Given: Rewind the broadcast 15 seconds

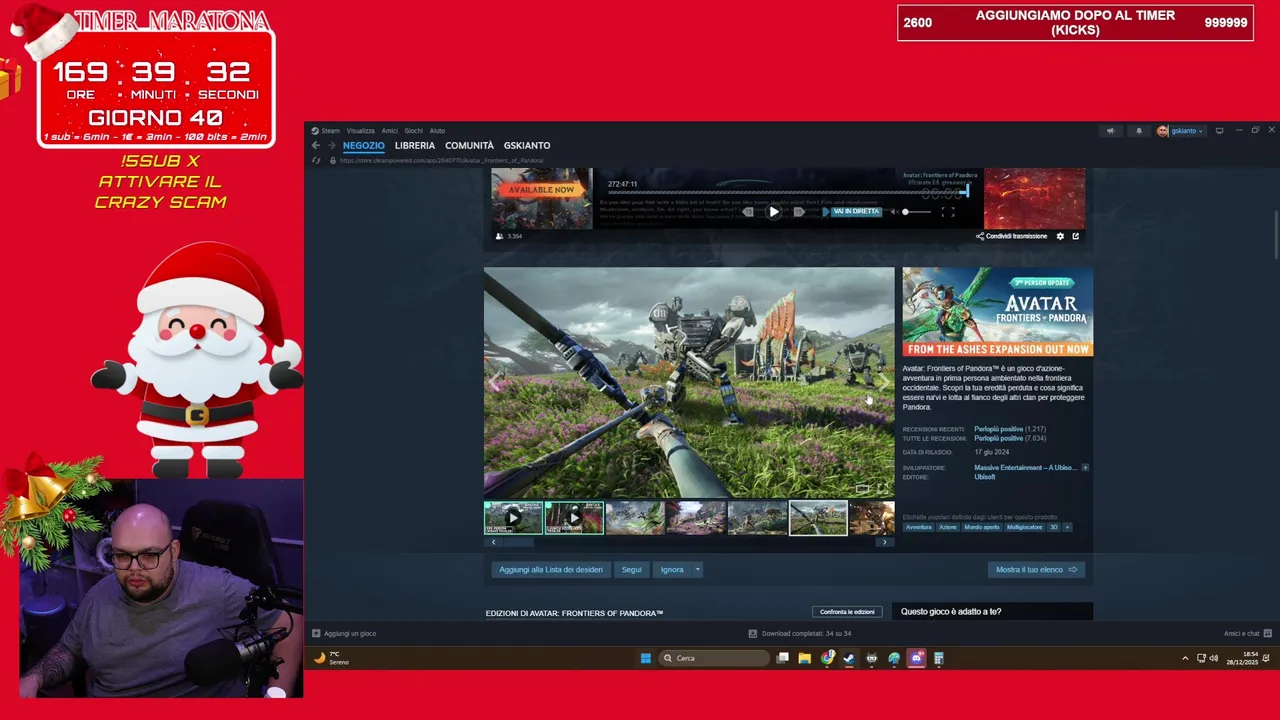Looking at the screenshot, I should click(748, 212).
